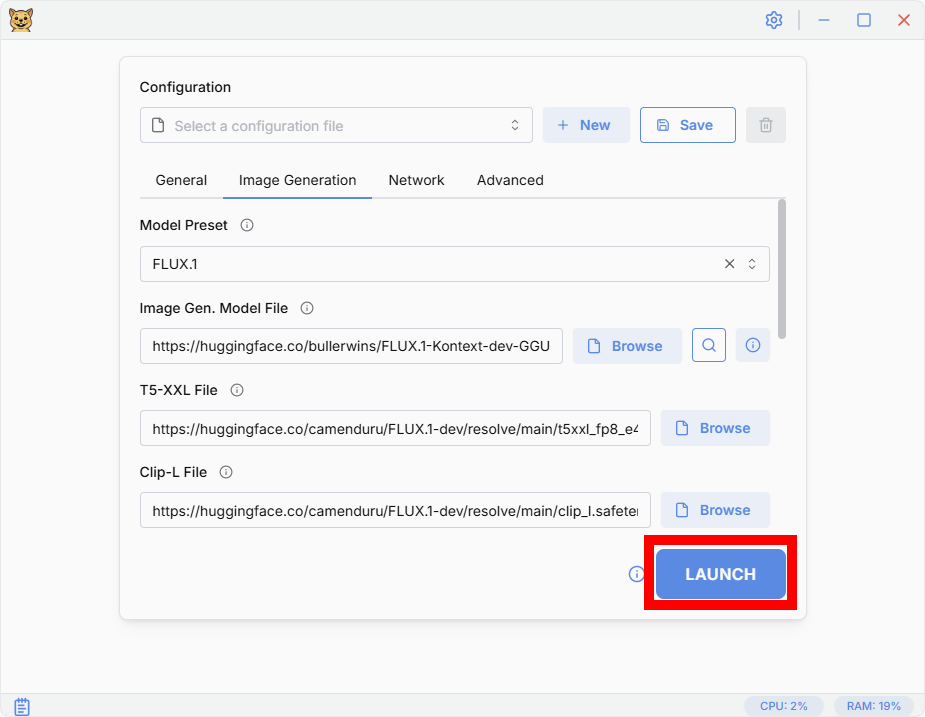This screenshot has width=925, height=717.
Task: Clear the FLUX.1 model preset
Action: [x=729, y=264]
